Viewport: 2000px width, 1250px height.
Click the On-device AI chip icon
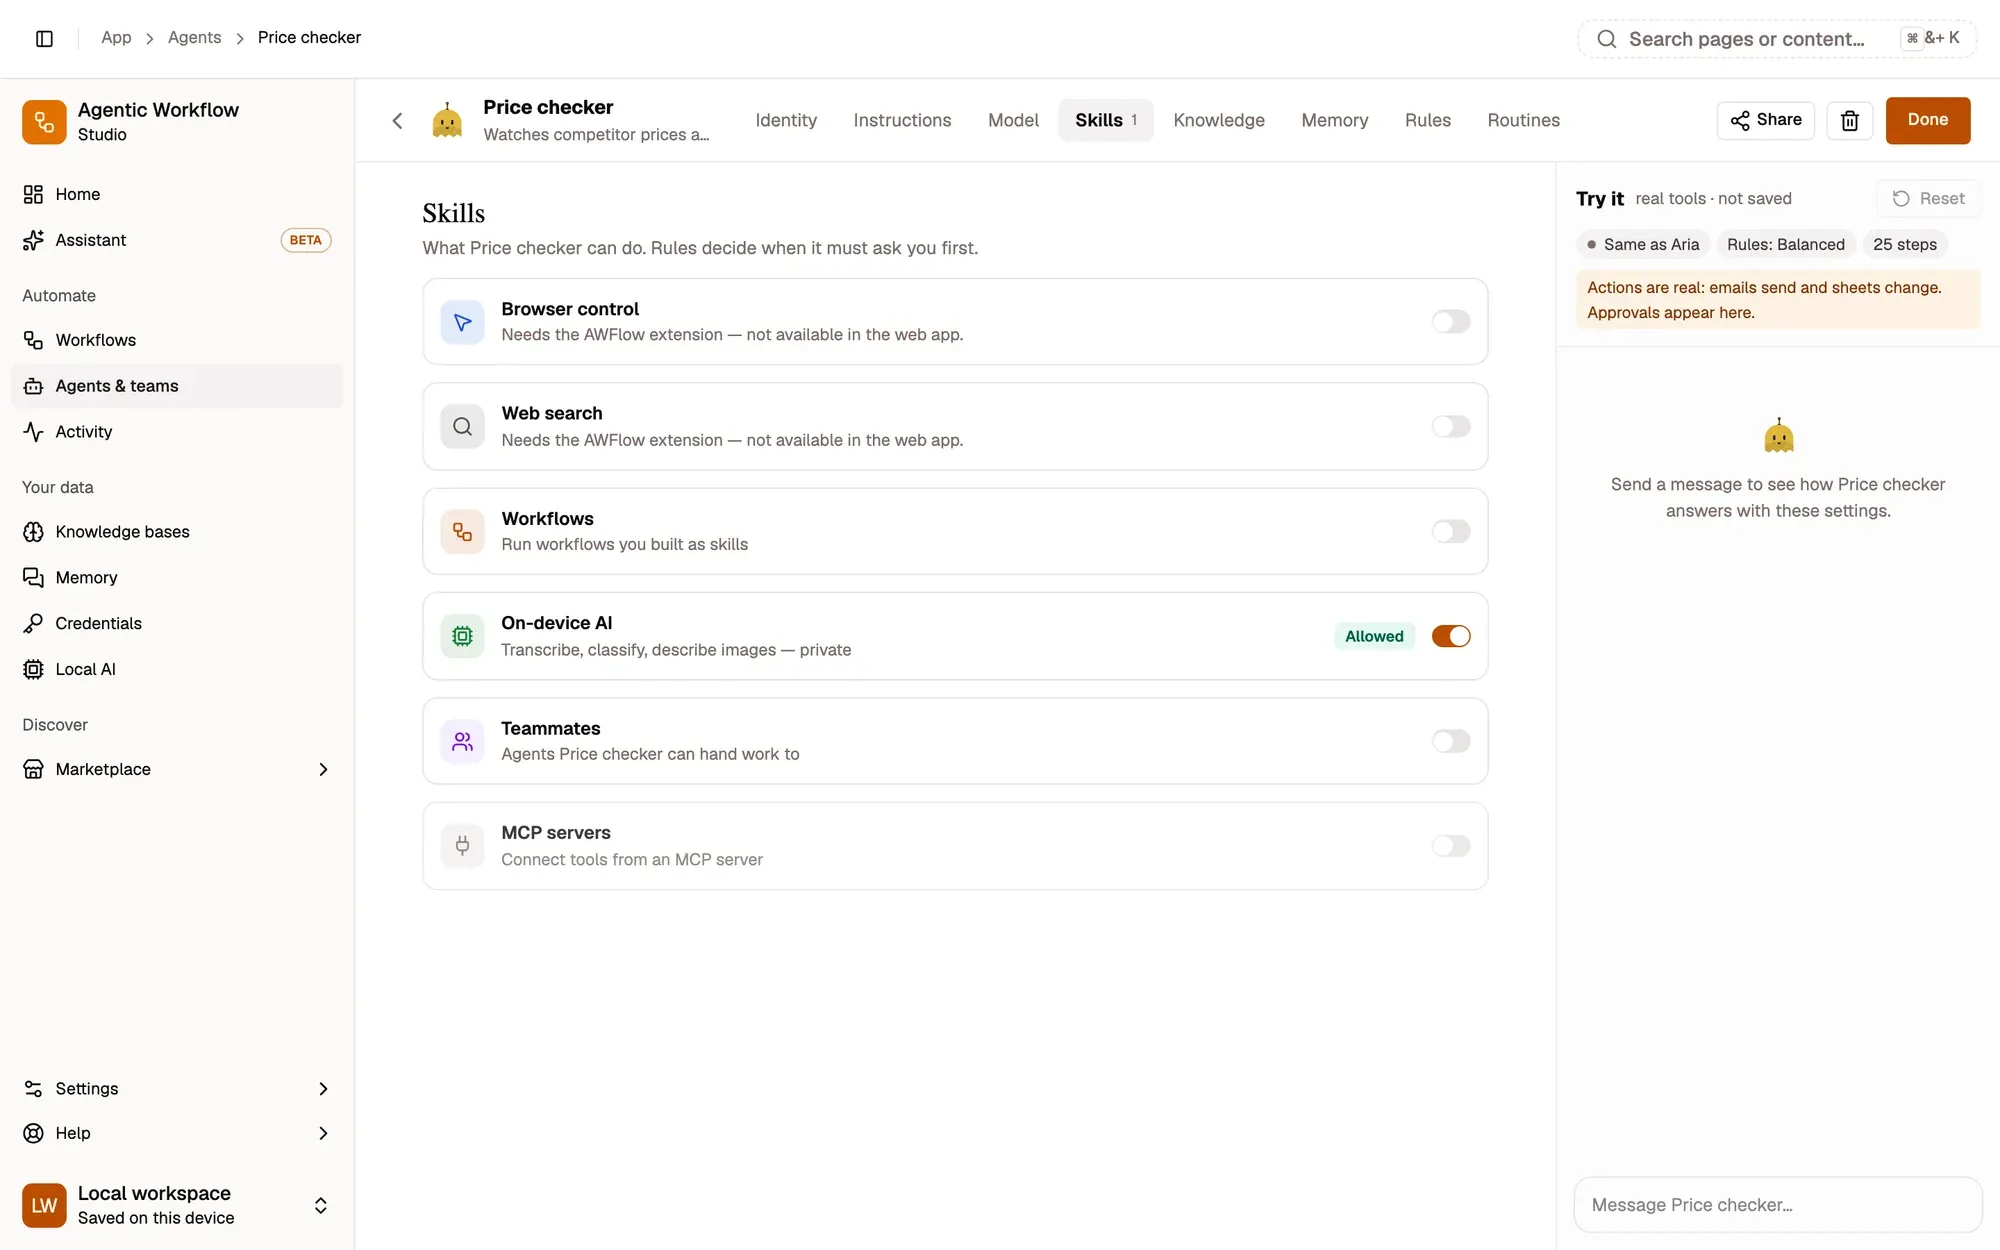point(462,636)
